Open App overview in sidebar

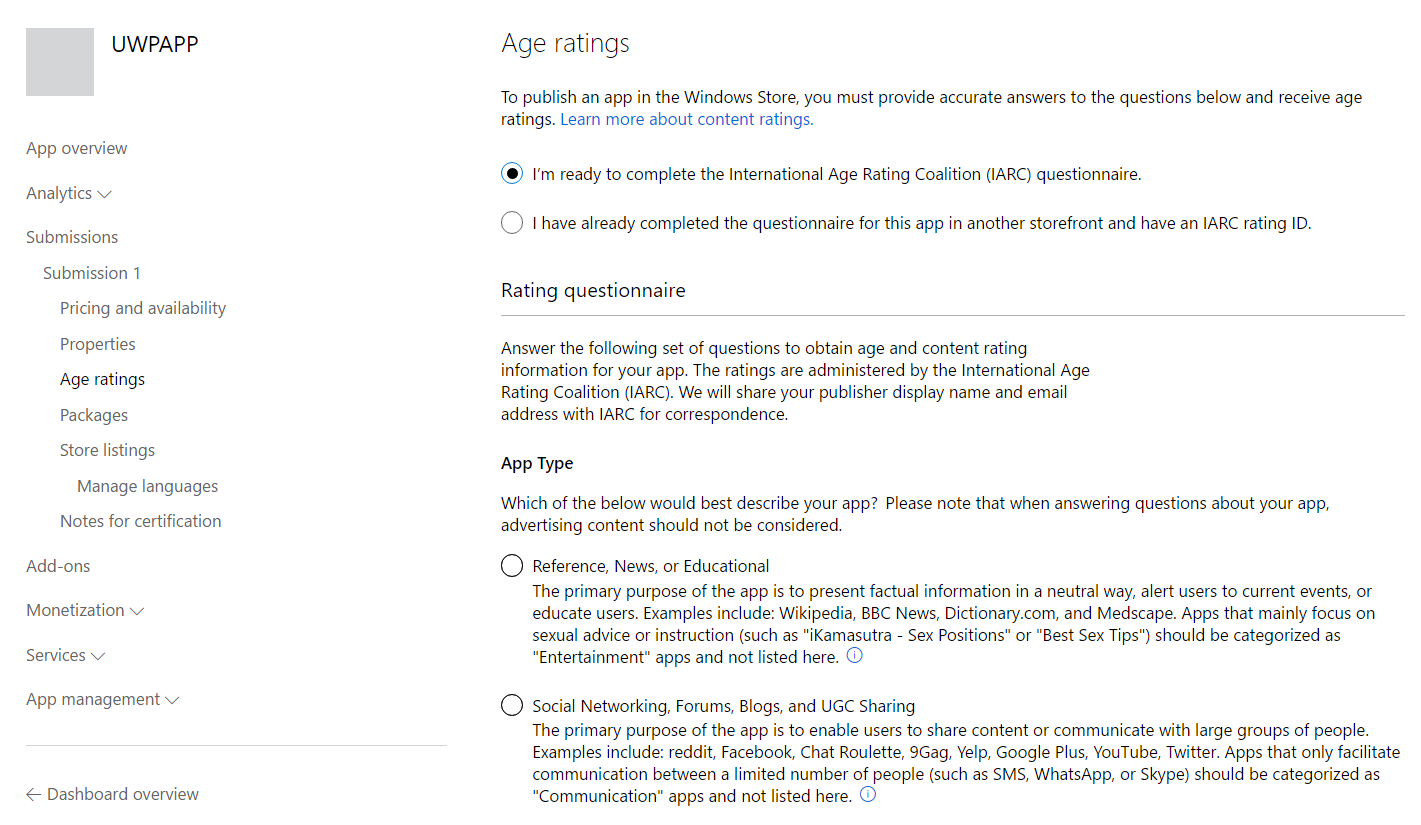[77, 148]
